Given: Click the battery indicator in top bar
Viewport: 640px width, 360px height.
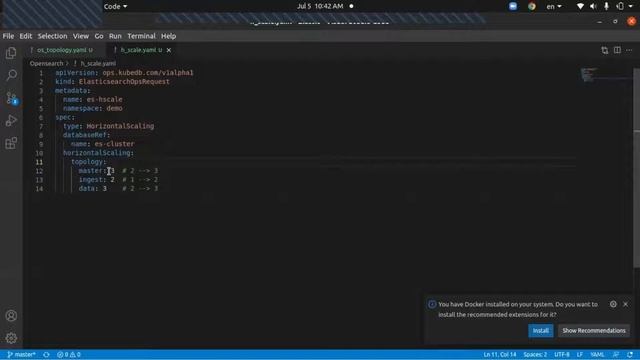Looking at the screenshot, I should pos(620,6).
